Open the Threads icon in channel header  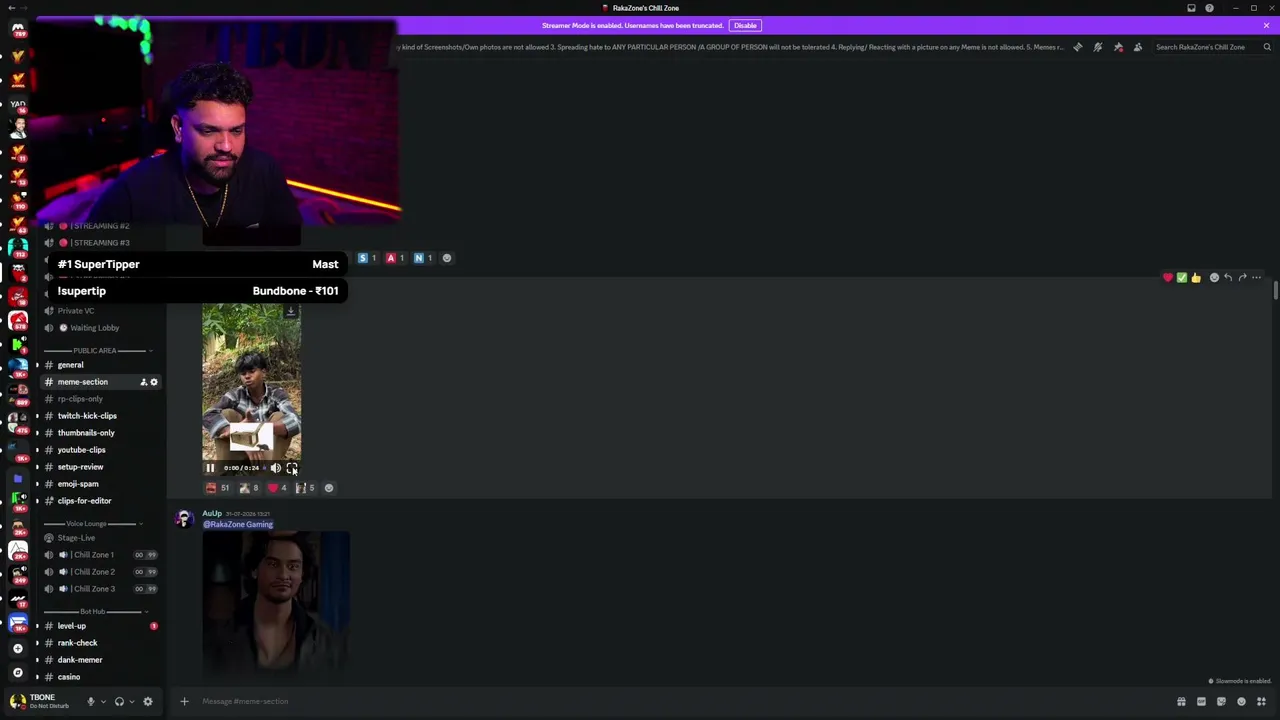1077,47
